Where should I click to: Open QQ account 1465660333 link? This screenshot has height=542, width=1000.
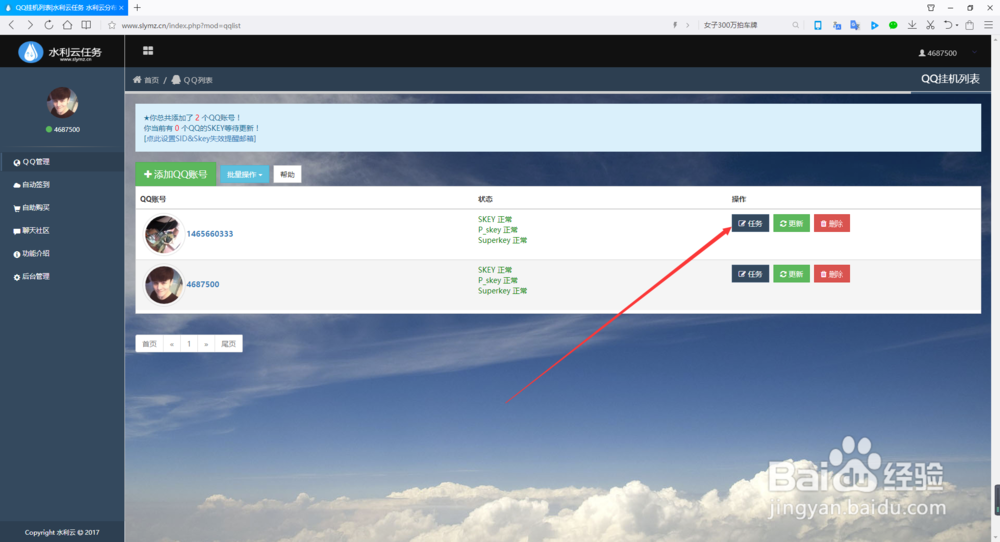(210, 234)
